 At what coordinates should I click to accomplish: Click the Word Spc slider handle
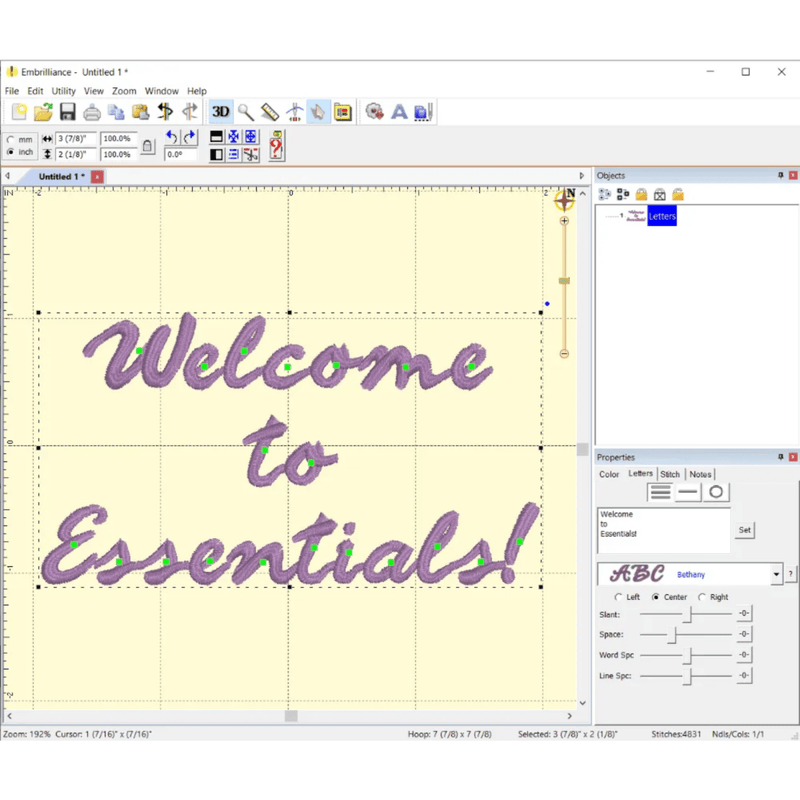pos(687,656)
